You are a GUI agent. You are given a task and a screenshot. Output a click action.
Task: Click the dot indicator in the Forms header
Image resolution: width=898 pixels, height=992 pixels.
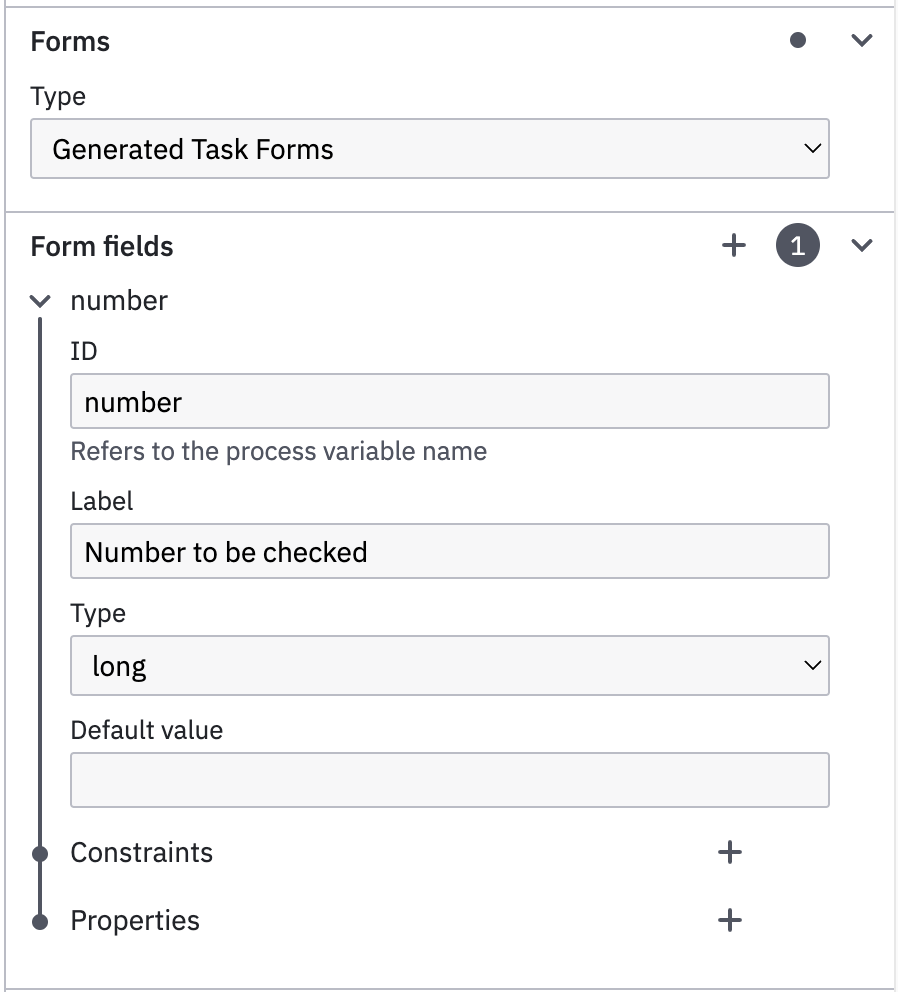798,40
